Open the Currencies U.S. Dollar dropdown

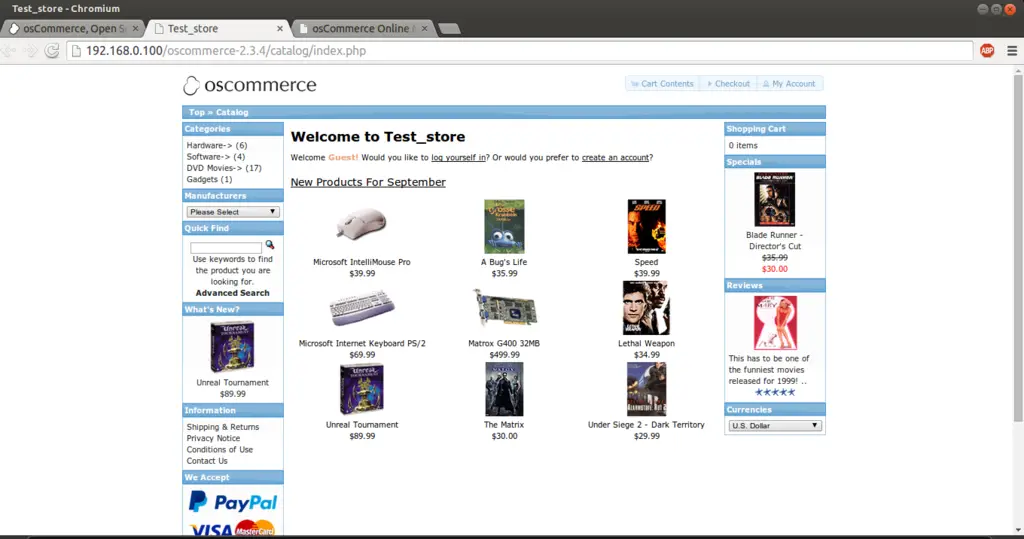[x=775, y=425]
